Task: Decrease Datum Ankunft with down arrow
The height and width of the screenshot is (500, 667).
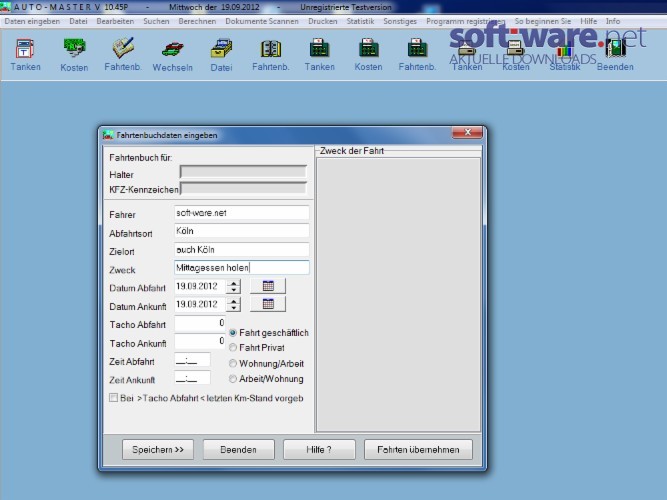Action: click(234, 308)
